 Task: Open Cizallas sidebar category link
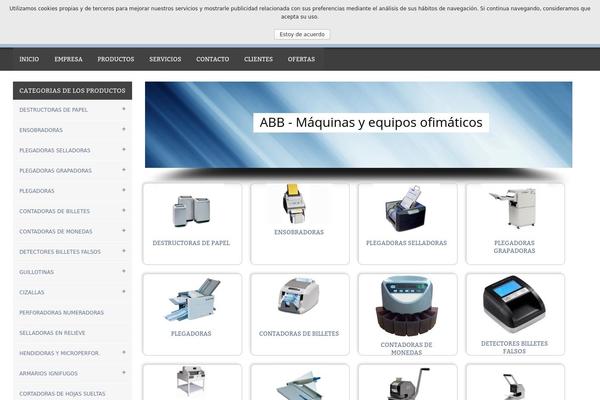point(32,292)
